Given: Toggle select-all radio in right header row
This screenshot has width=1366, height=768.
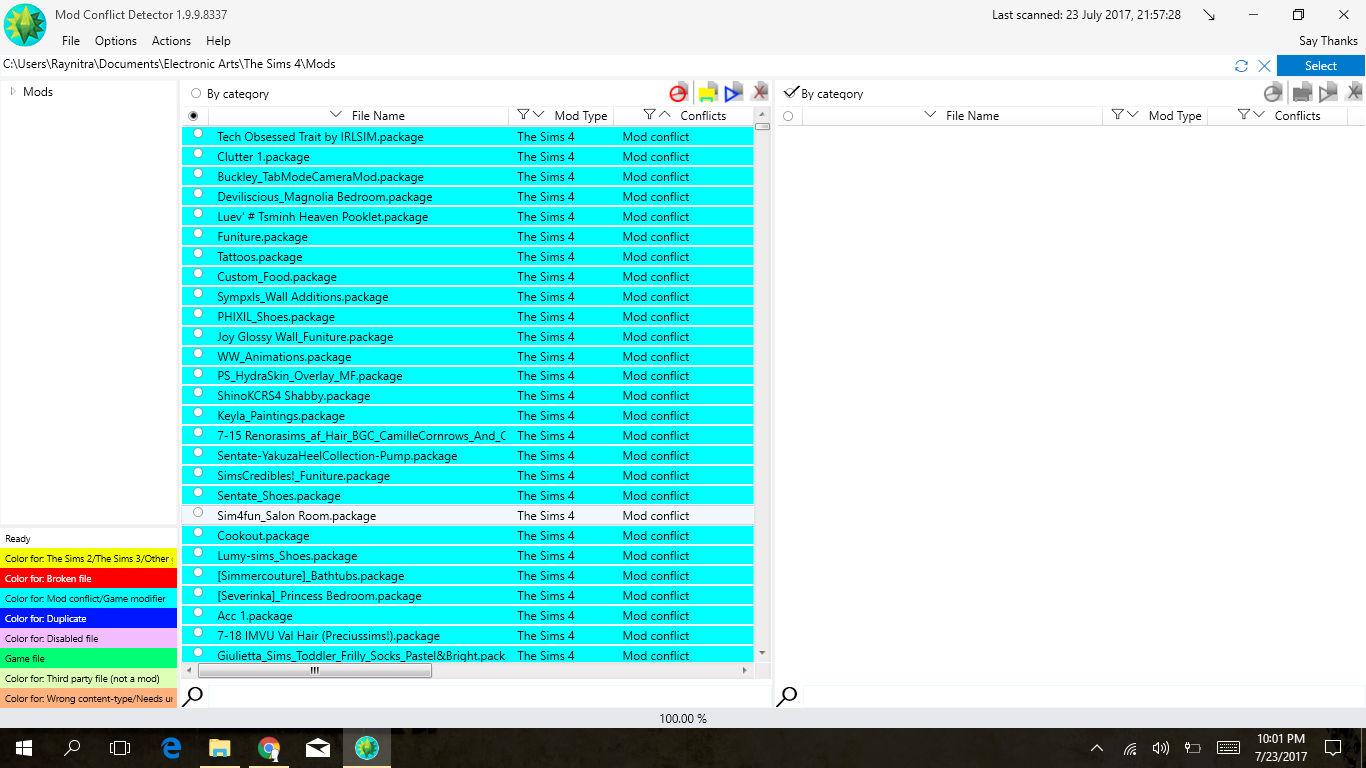Looking at the screenshot, I should pyautogui.click(x=788, y=116).
